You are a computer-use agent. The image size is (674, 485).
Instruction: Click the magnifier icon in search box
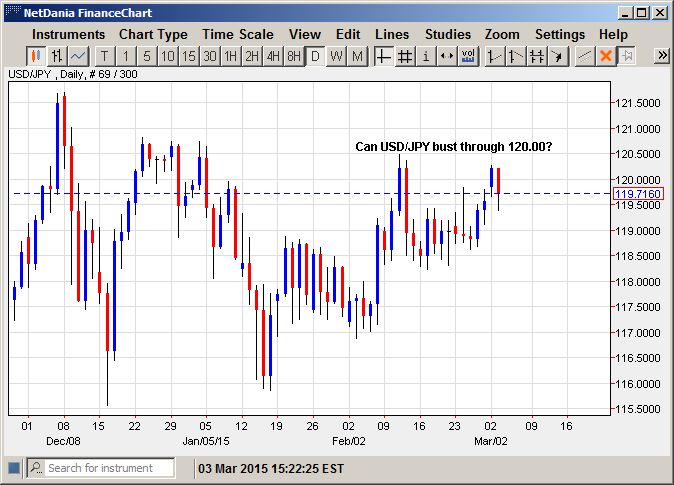click(37, 467)
